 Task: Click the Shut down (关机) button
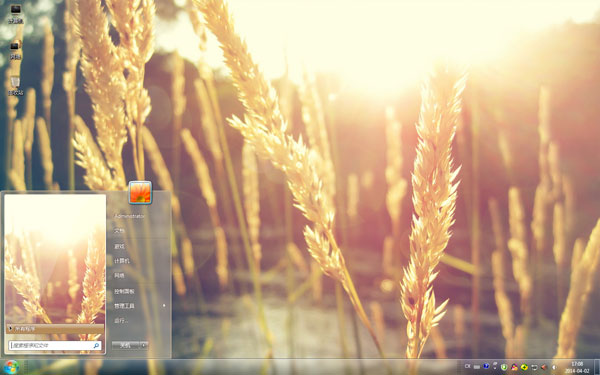(x=126, y=346)
